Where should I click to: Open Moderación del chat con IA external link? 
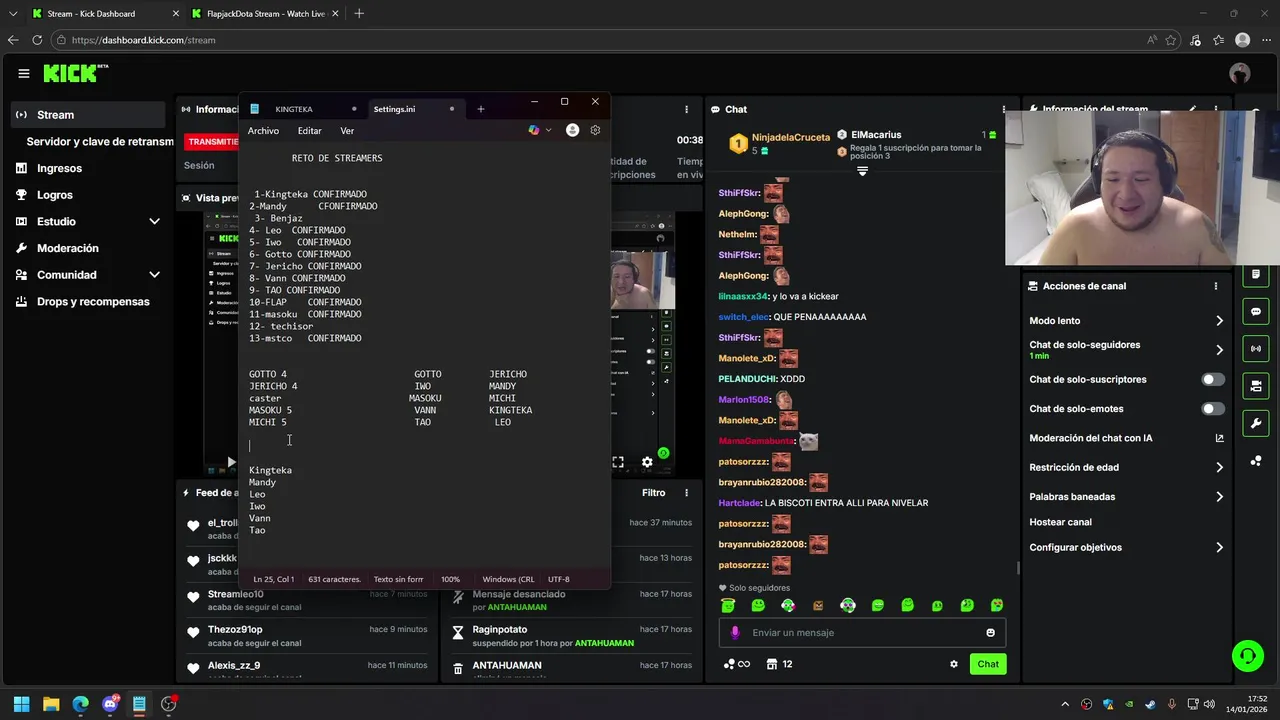1219,438
